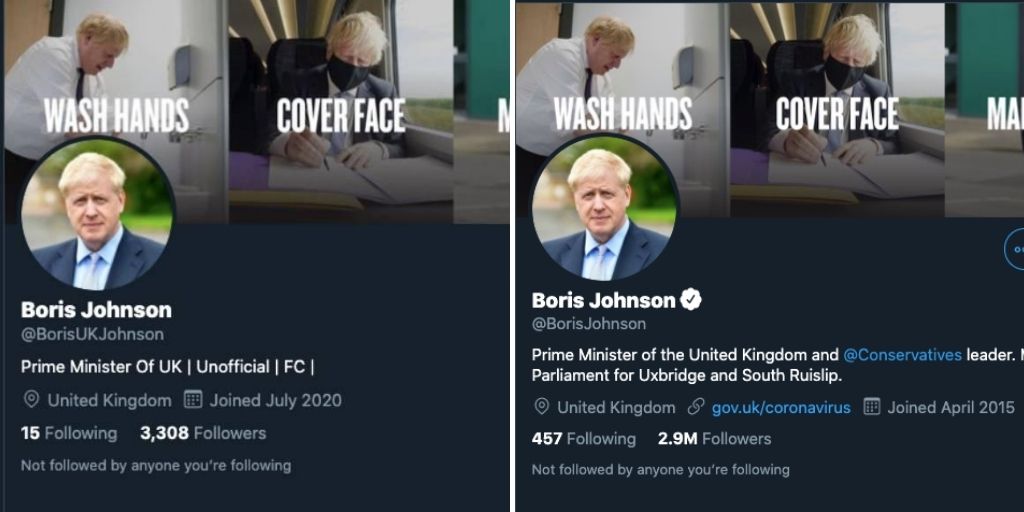Click calendar icon next to Joined July 2020

(x=192, y=400)
